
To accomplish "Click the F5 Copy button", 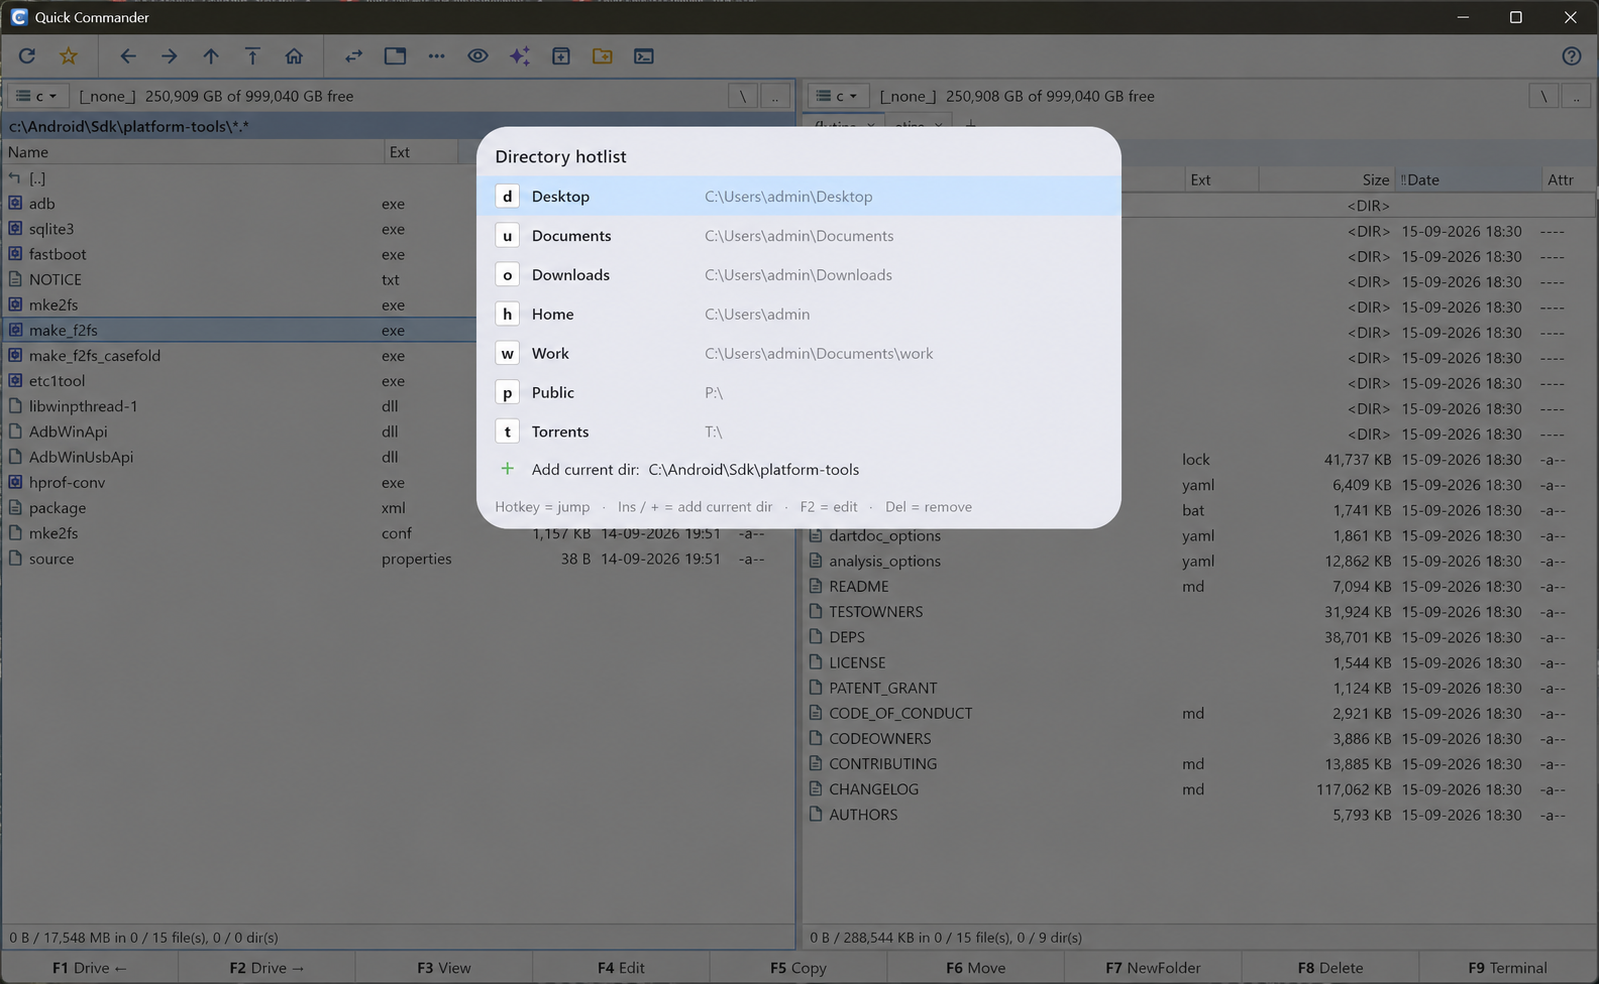I will click(x=798, y=968).
